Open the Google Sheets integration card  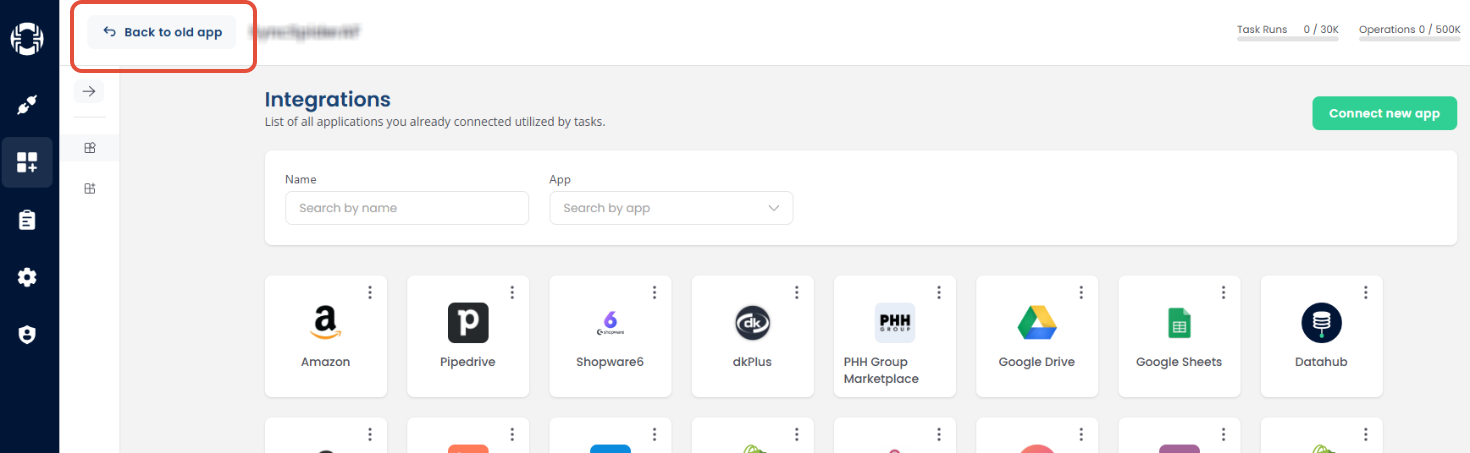tap(1179, 336)
